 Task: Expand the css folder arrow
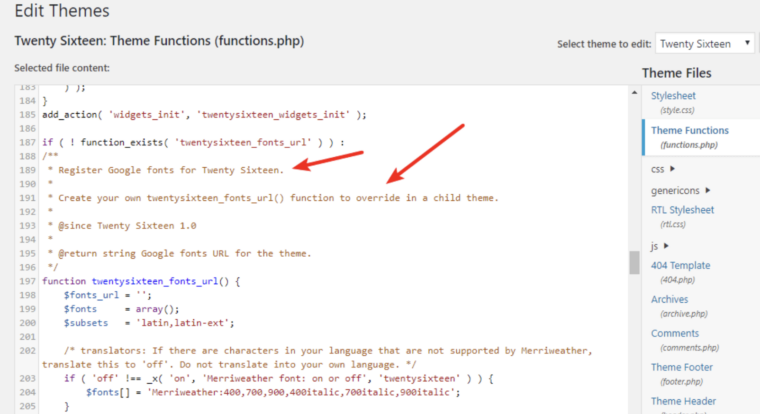pos(673,169)
